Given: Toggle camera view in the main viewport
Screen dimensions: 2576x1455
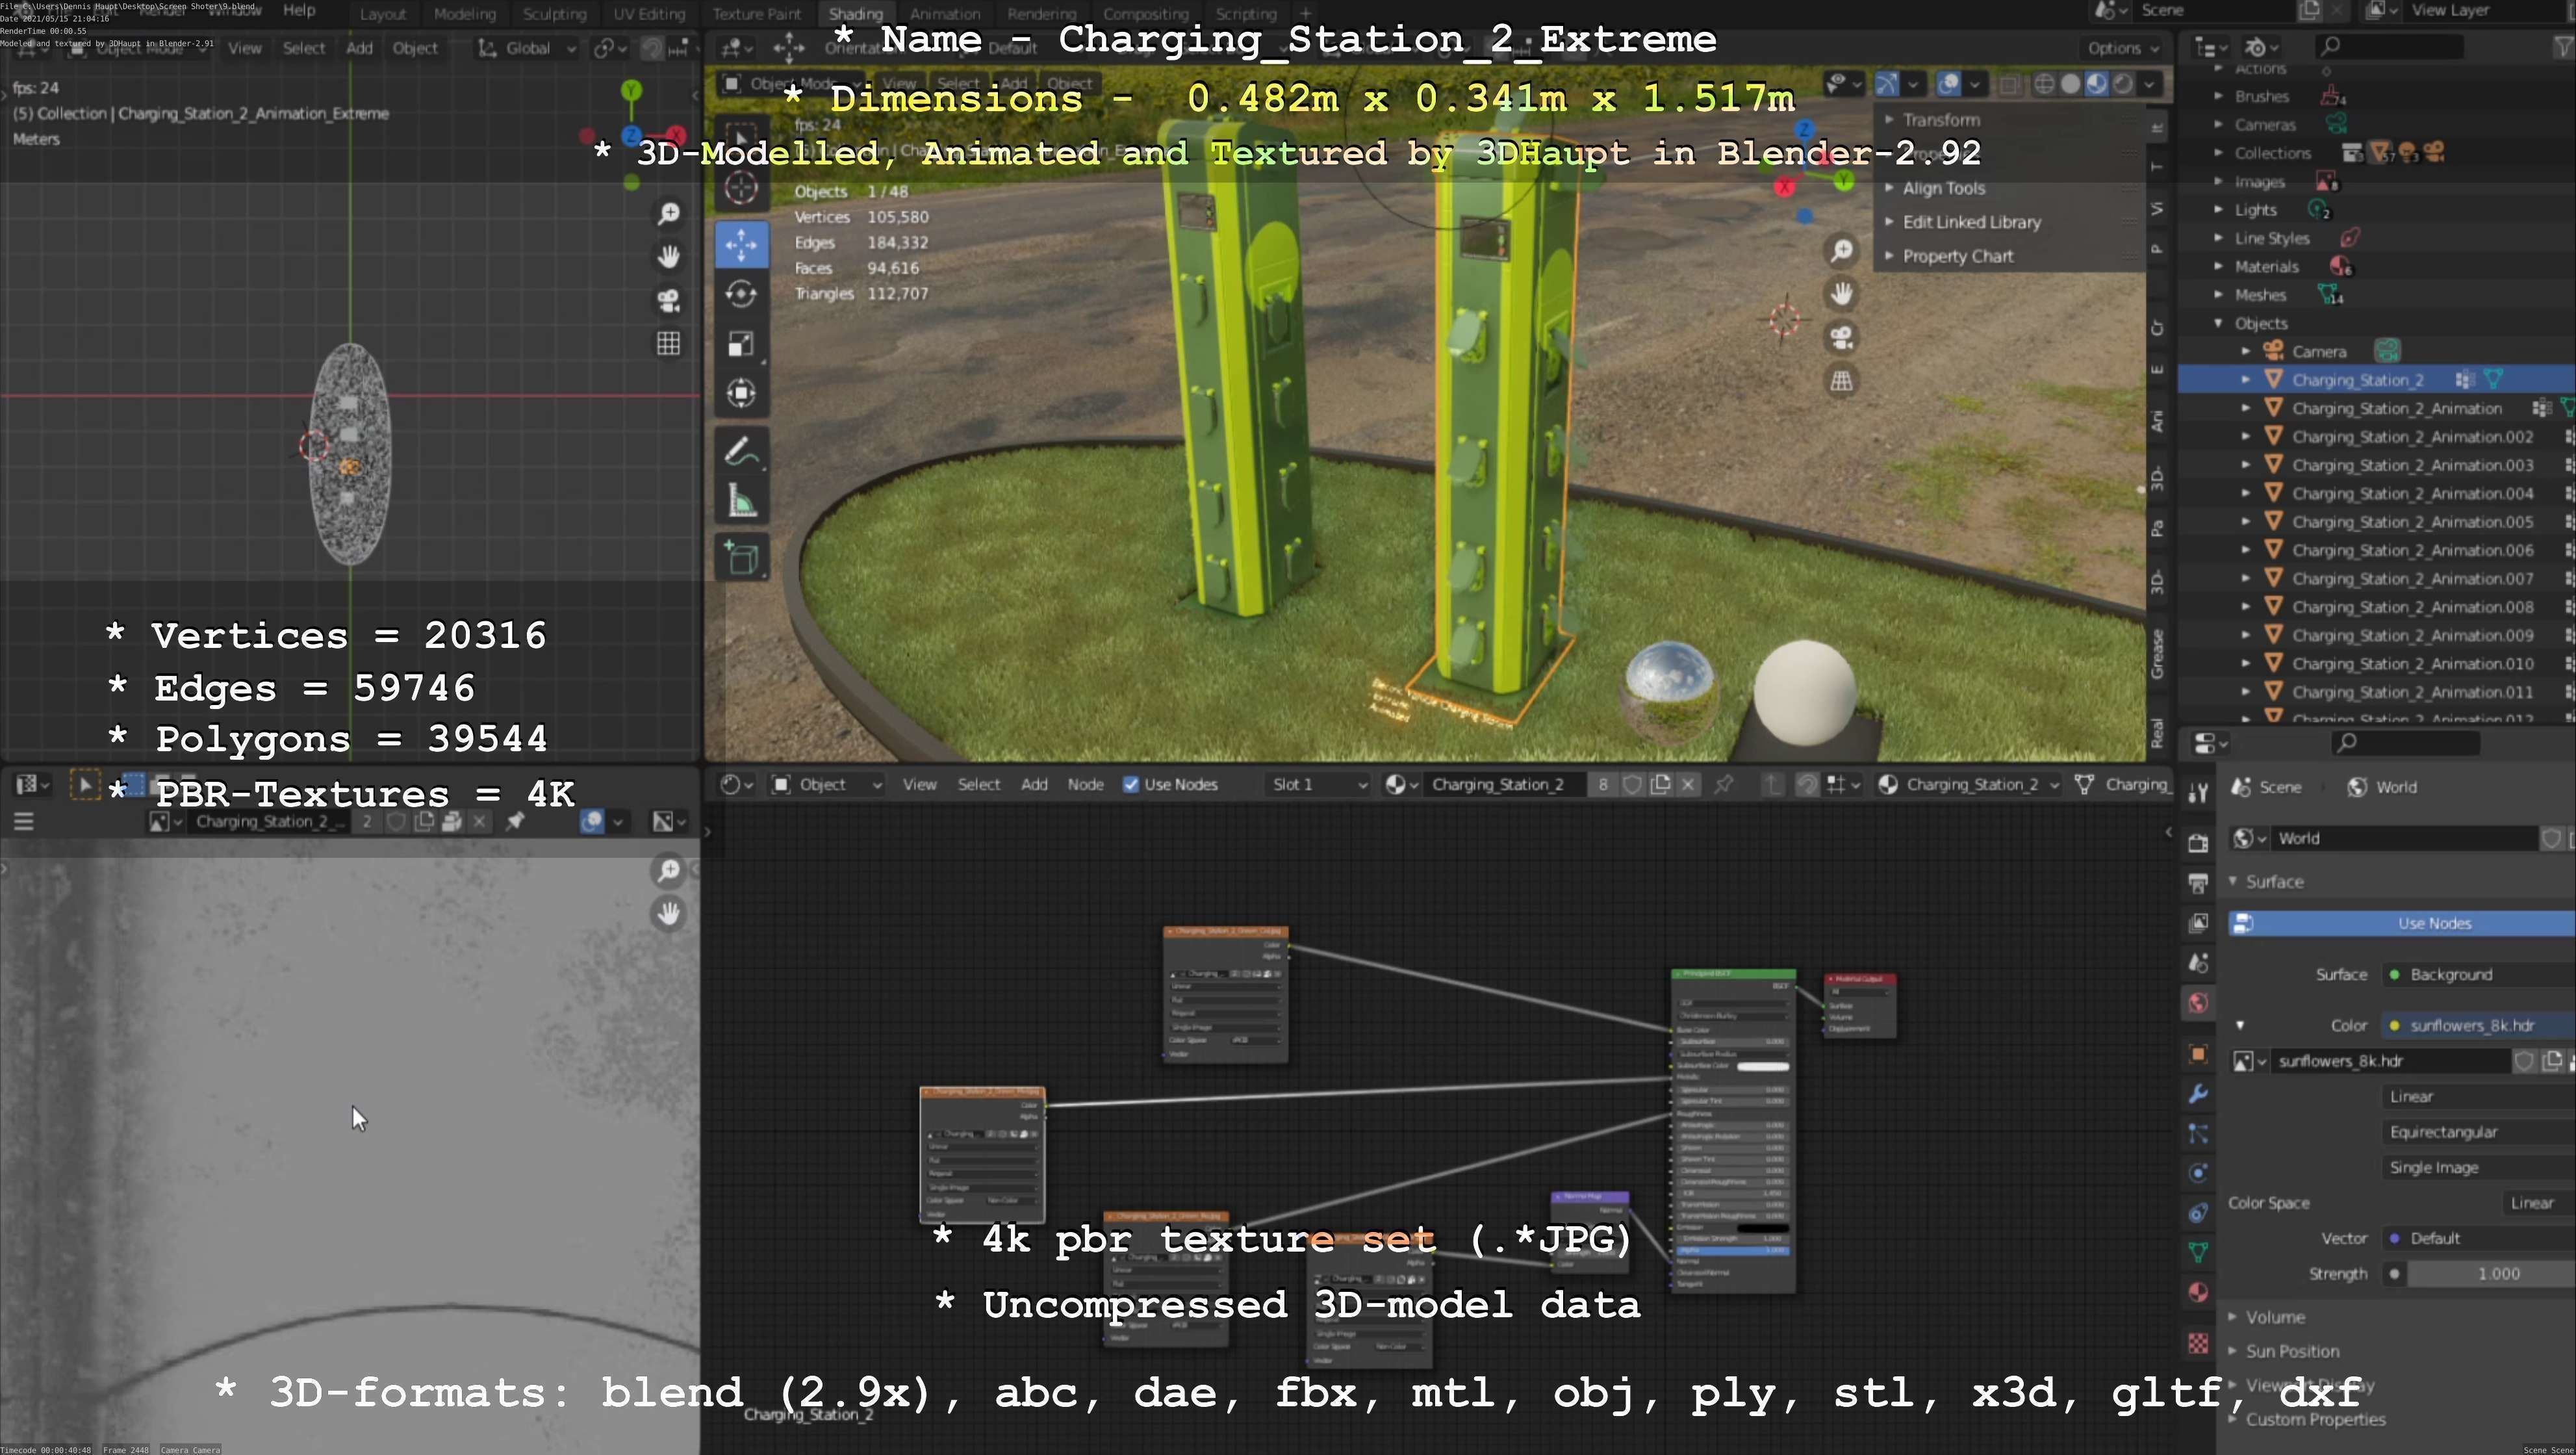Looking at the screenshot, I should pyautogui.click(x=1842, y=337).
